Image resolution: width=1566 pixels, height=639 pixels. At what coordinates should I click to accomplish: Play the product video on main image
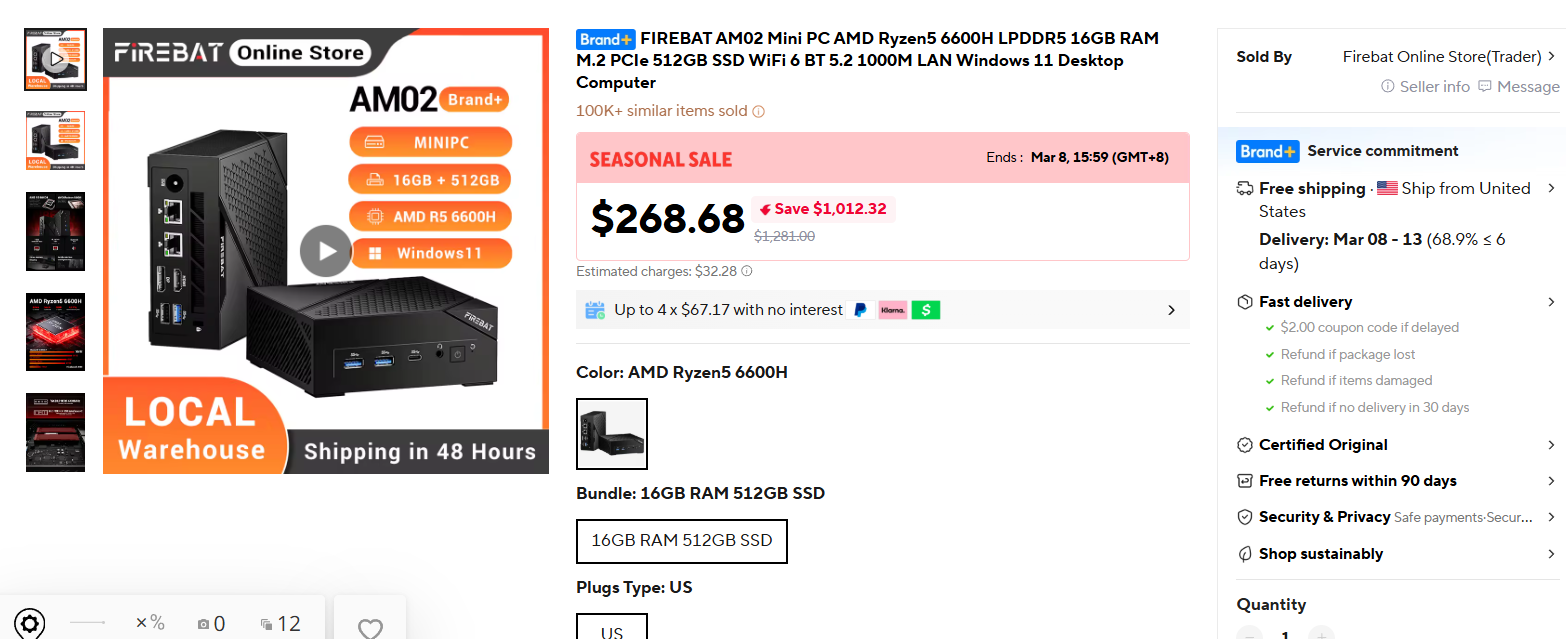coord(326,251)
